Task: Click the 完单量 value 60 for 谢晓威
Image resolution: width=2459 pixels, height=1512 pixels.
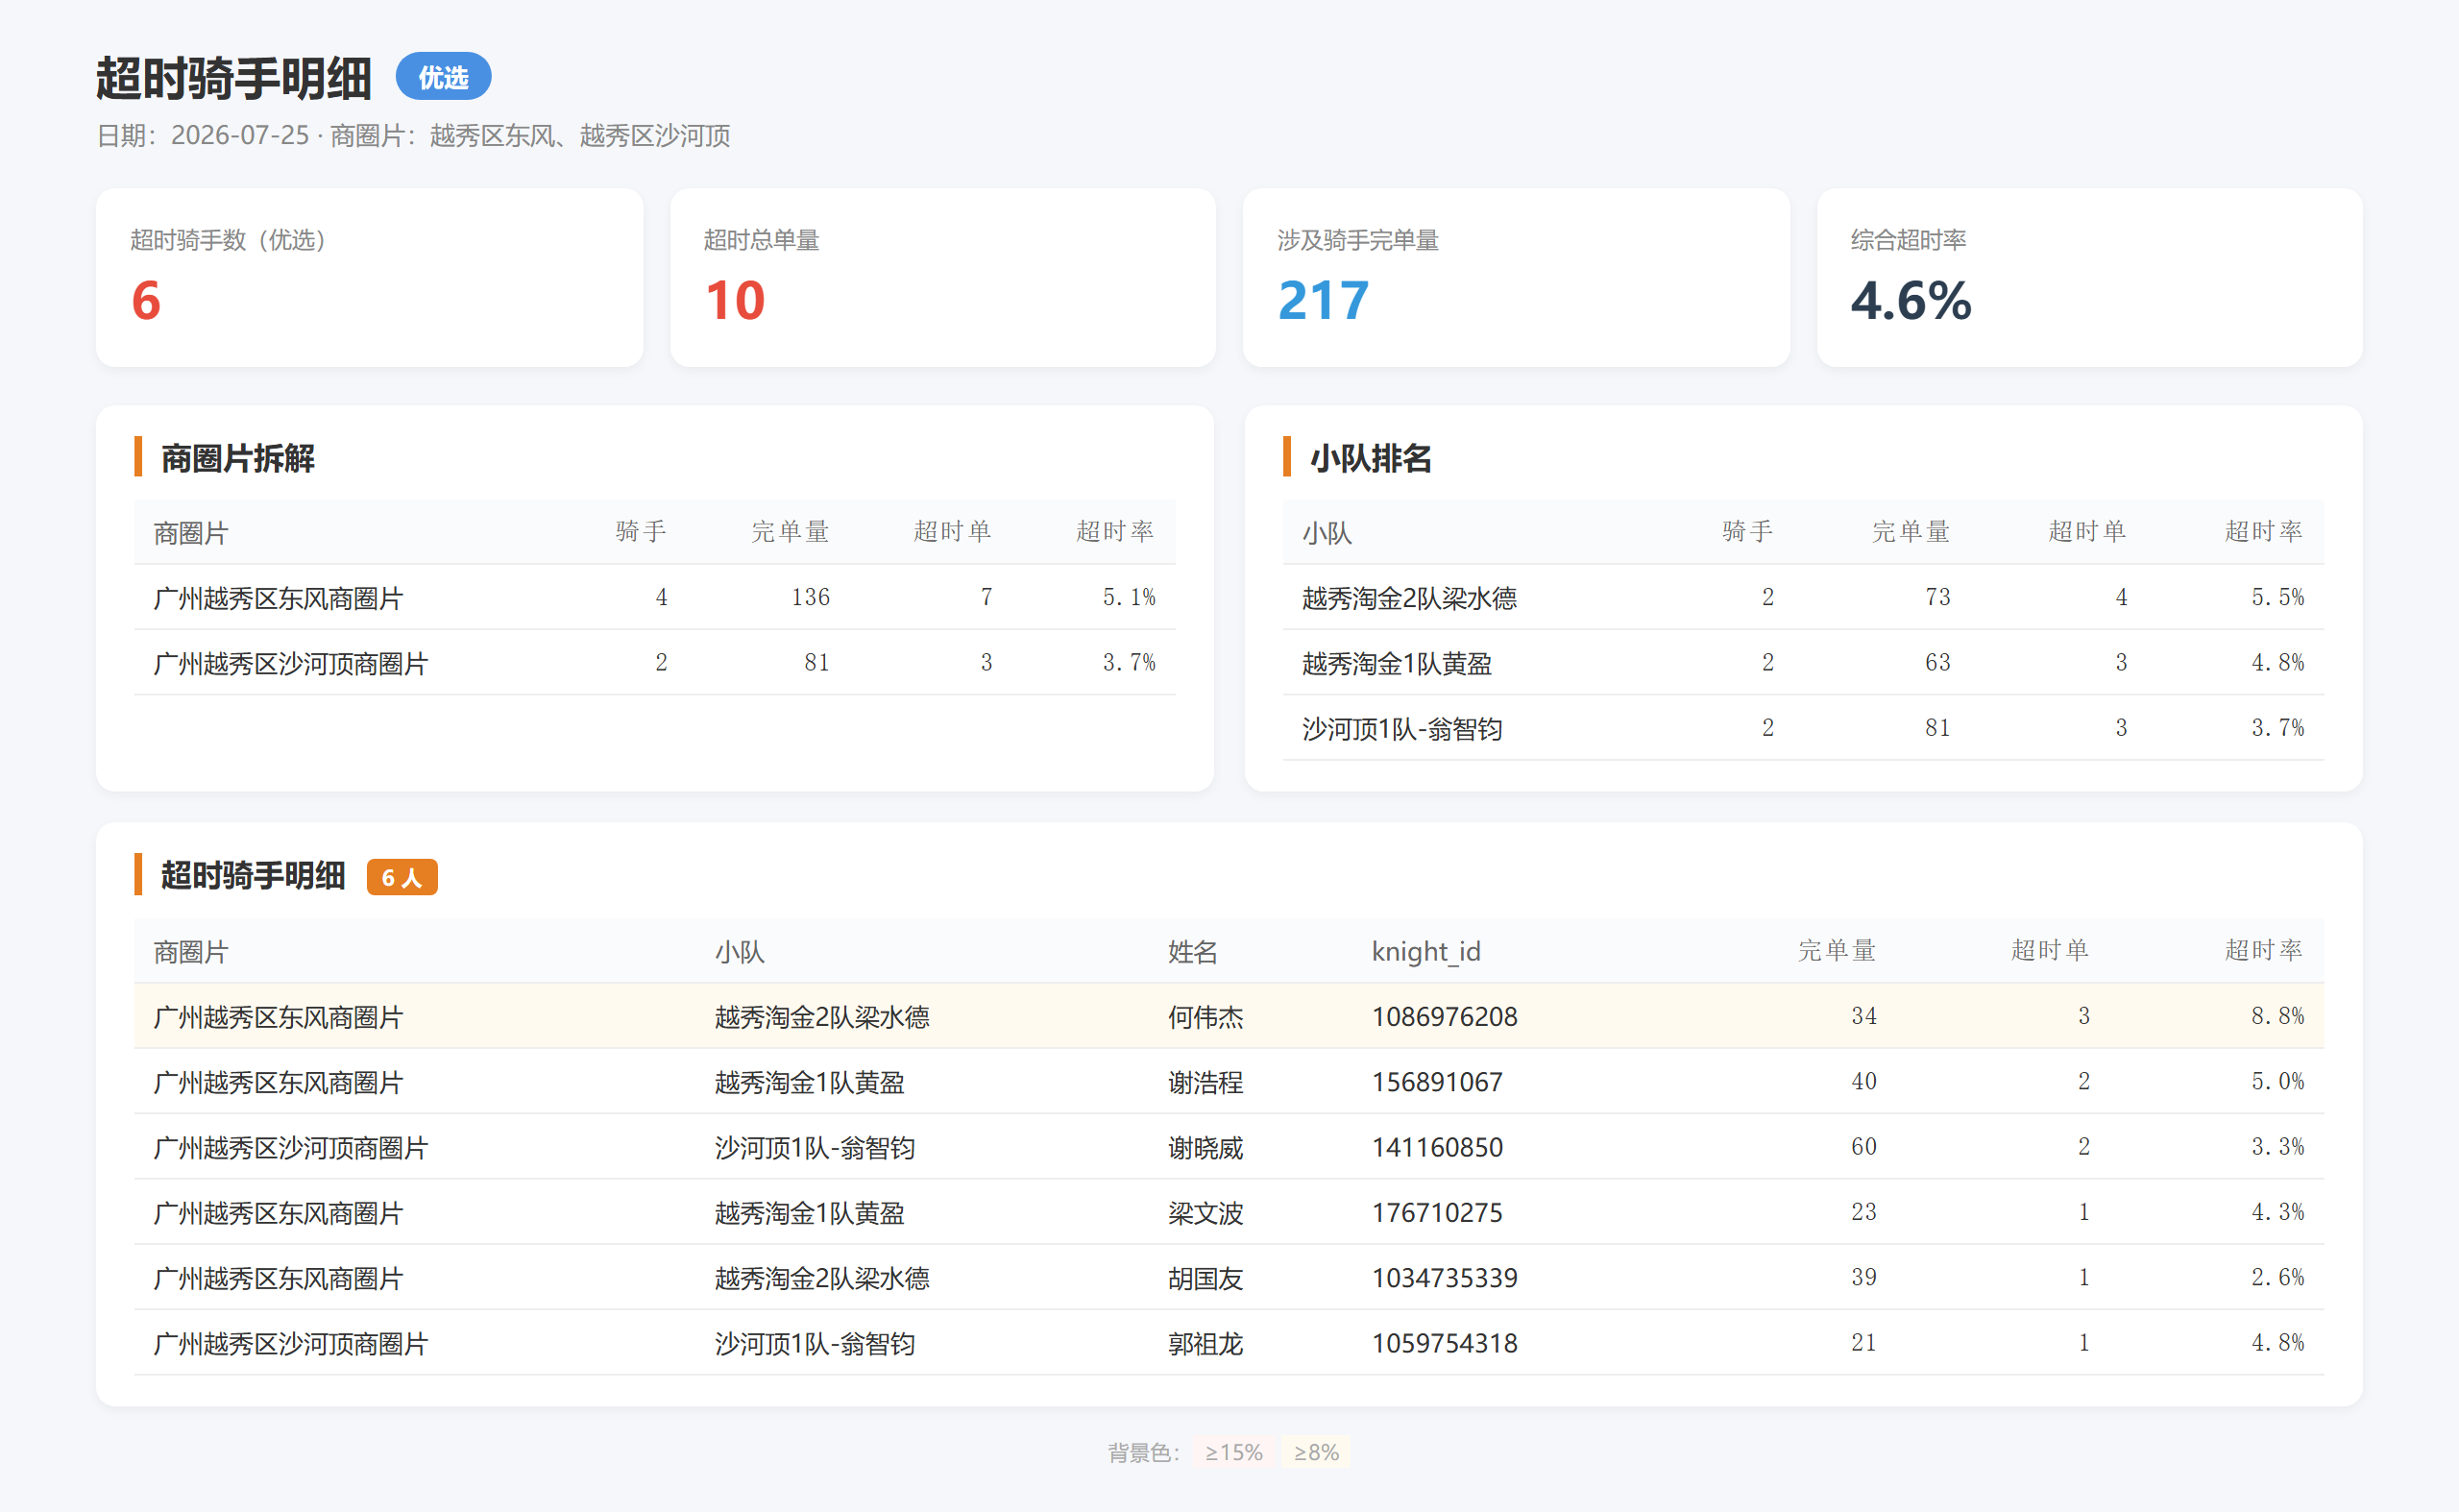Action: pos(1864,1147)
